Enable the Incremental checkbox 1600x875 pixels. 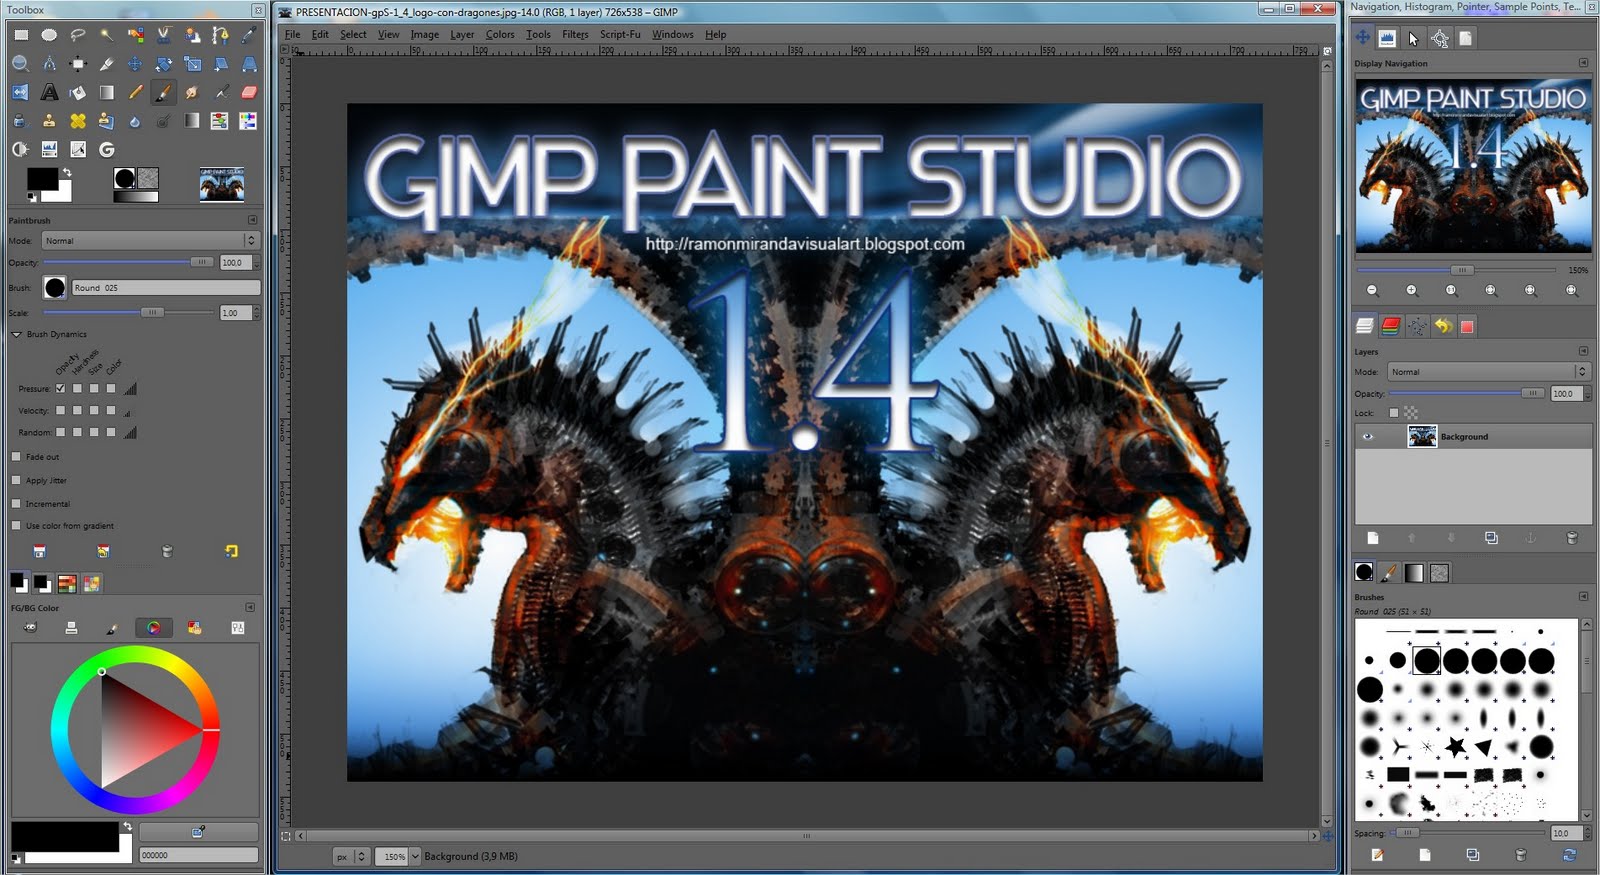click(x=16, y=503)
